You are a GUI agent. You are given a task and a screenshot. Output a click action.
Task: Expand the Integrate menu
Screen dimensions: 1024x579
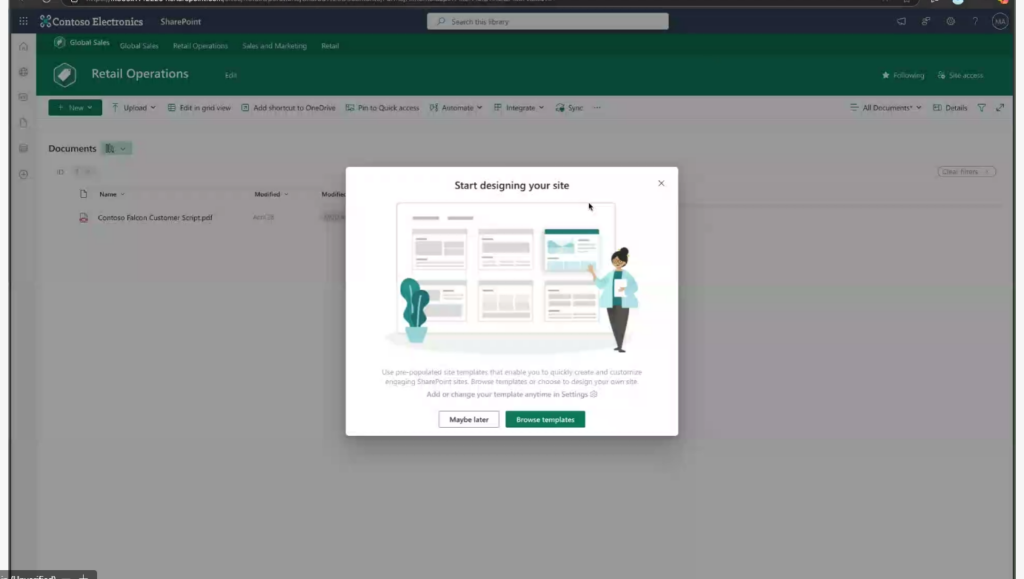pos(519,108)
